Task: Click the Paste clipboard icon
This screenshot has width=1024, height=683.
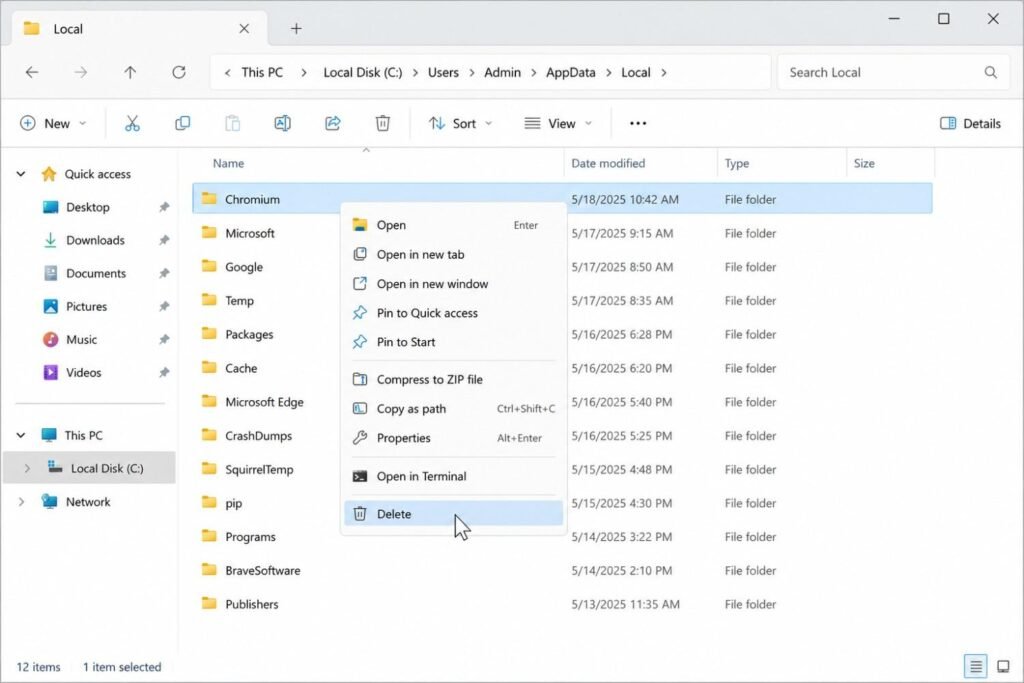Action: click(x=232, y=123)
